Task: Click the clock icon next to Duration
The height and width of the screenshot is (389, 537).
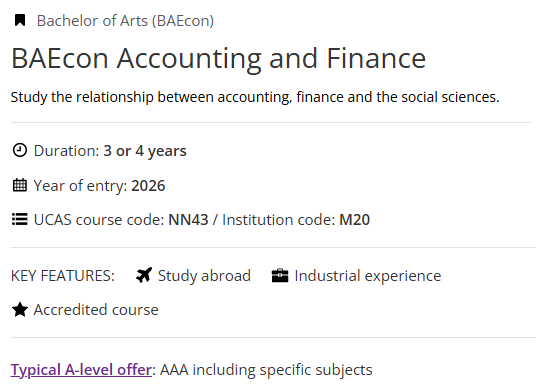Action: point(20,150)
